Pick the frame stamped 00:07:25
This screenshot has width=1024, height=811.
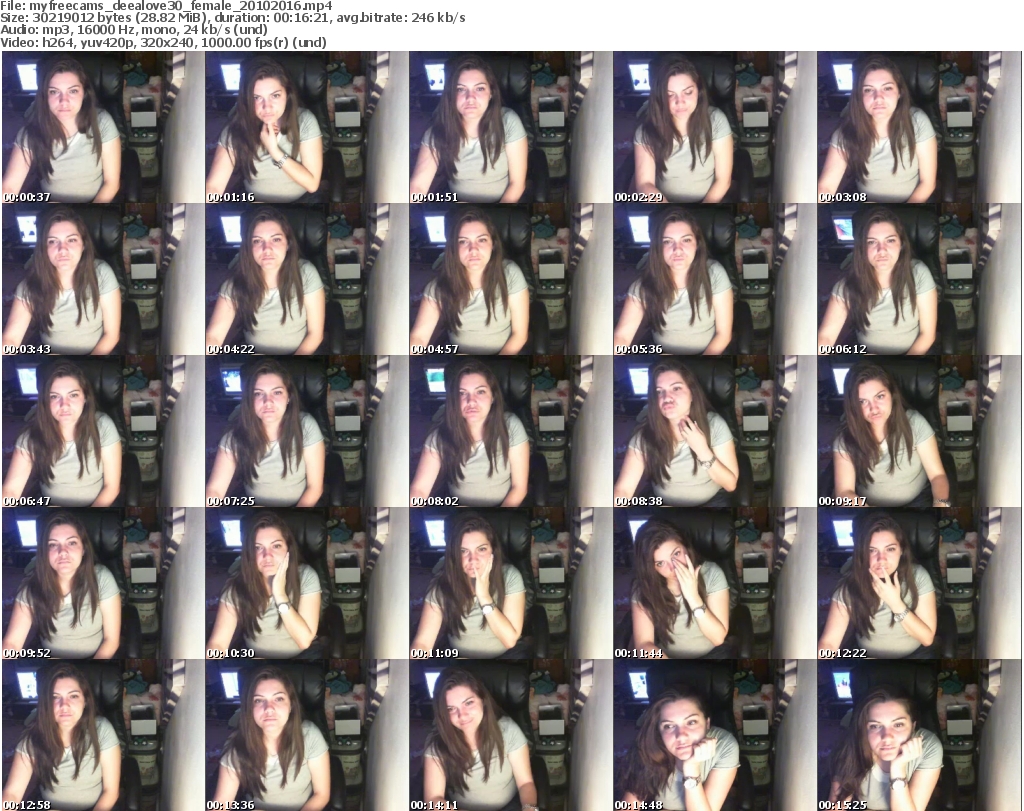click(x=307, y=432)
